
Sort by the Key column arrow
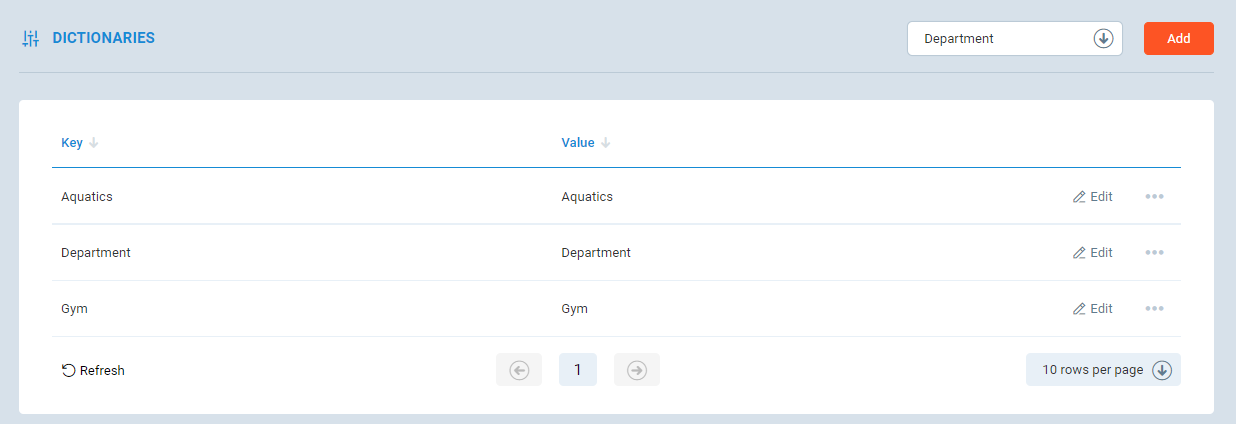[94, 143]
